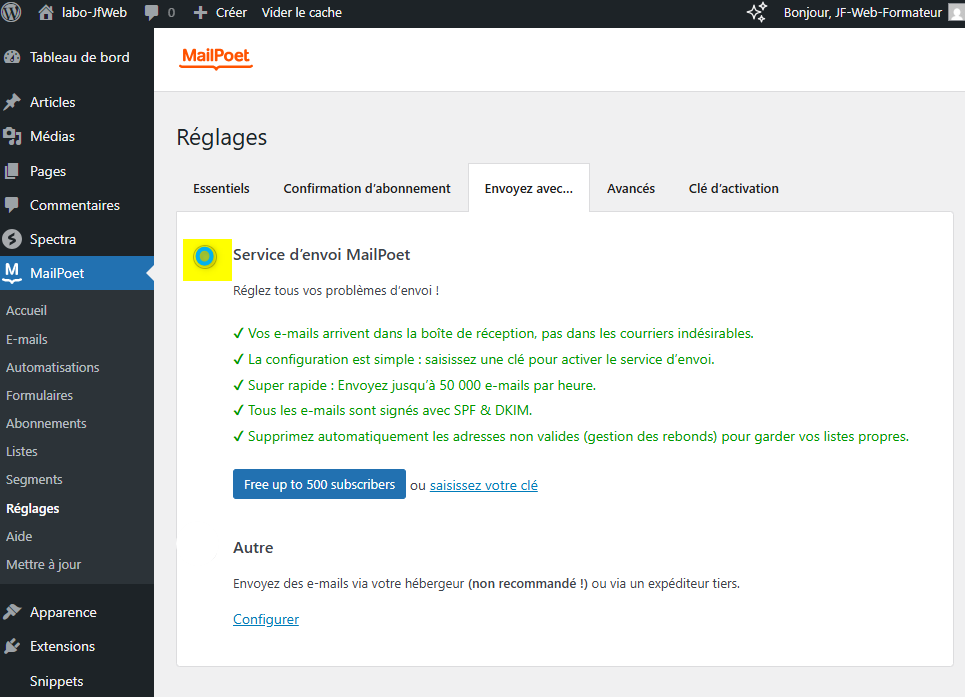This screenshot has height=697, width=965.
Task: Click the Apparence brush icon
Action: tap(12, 612)
